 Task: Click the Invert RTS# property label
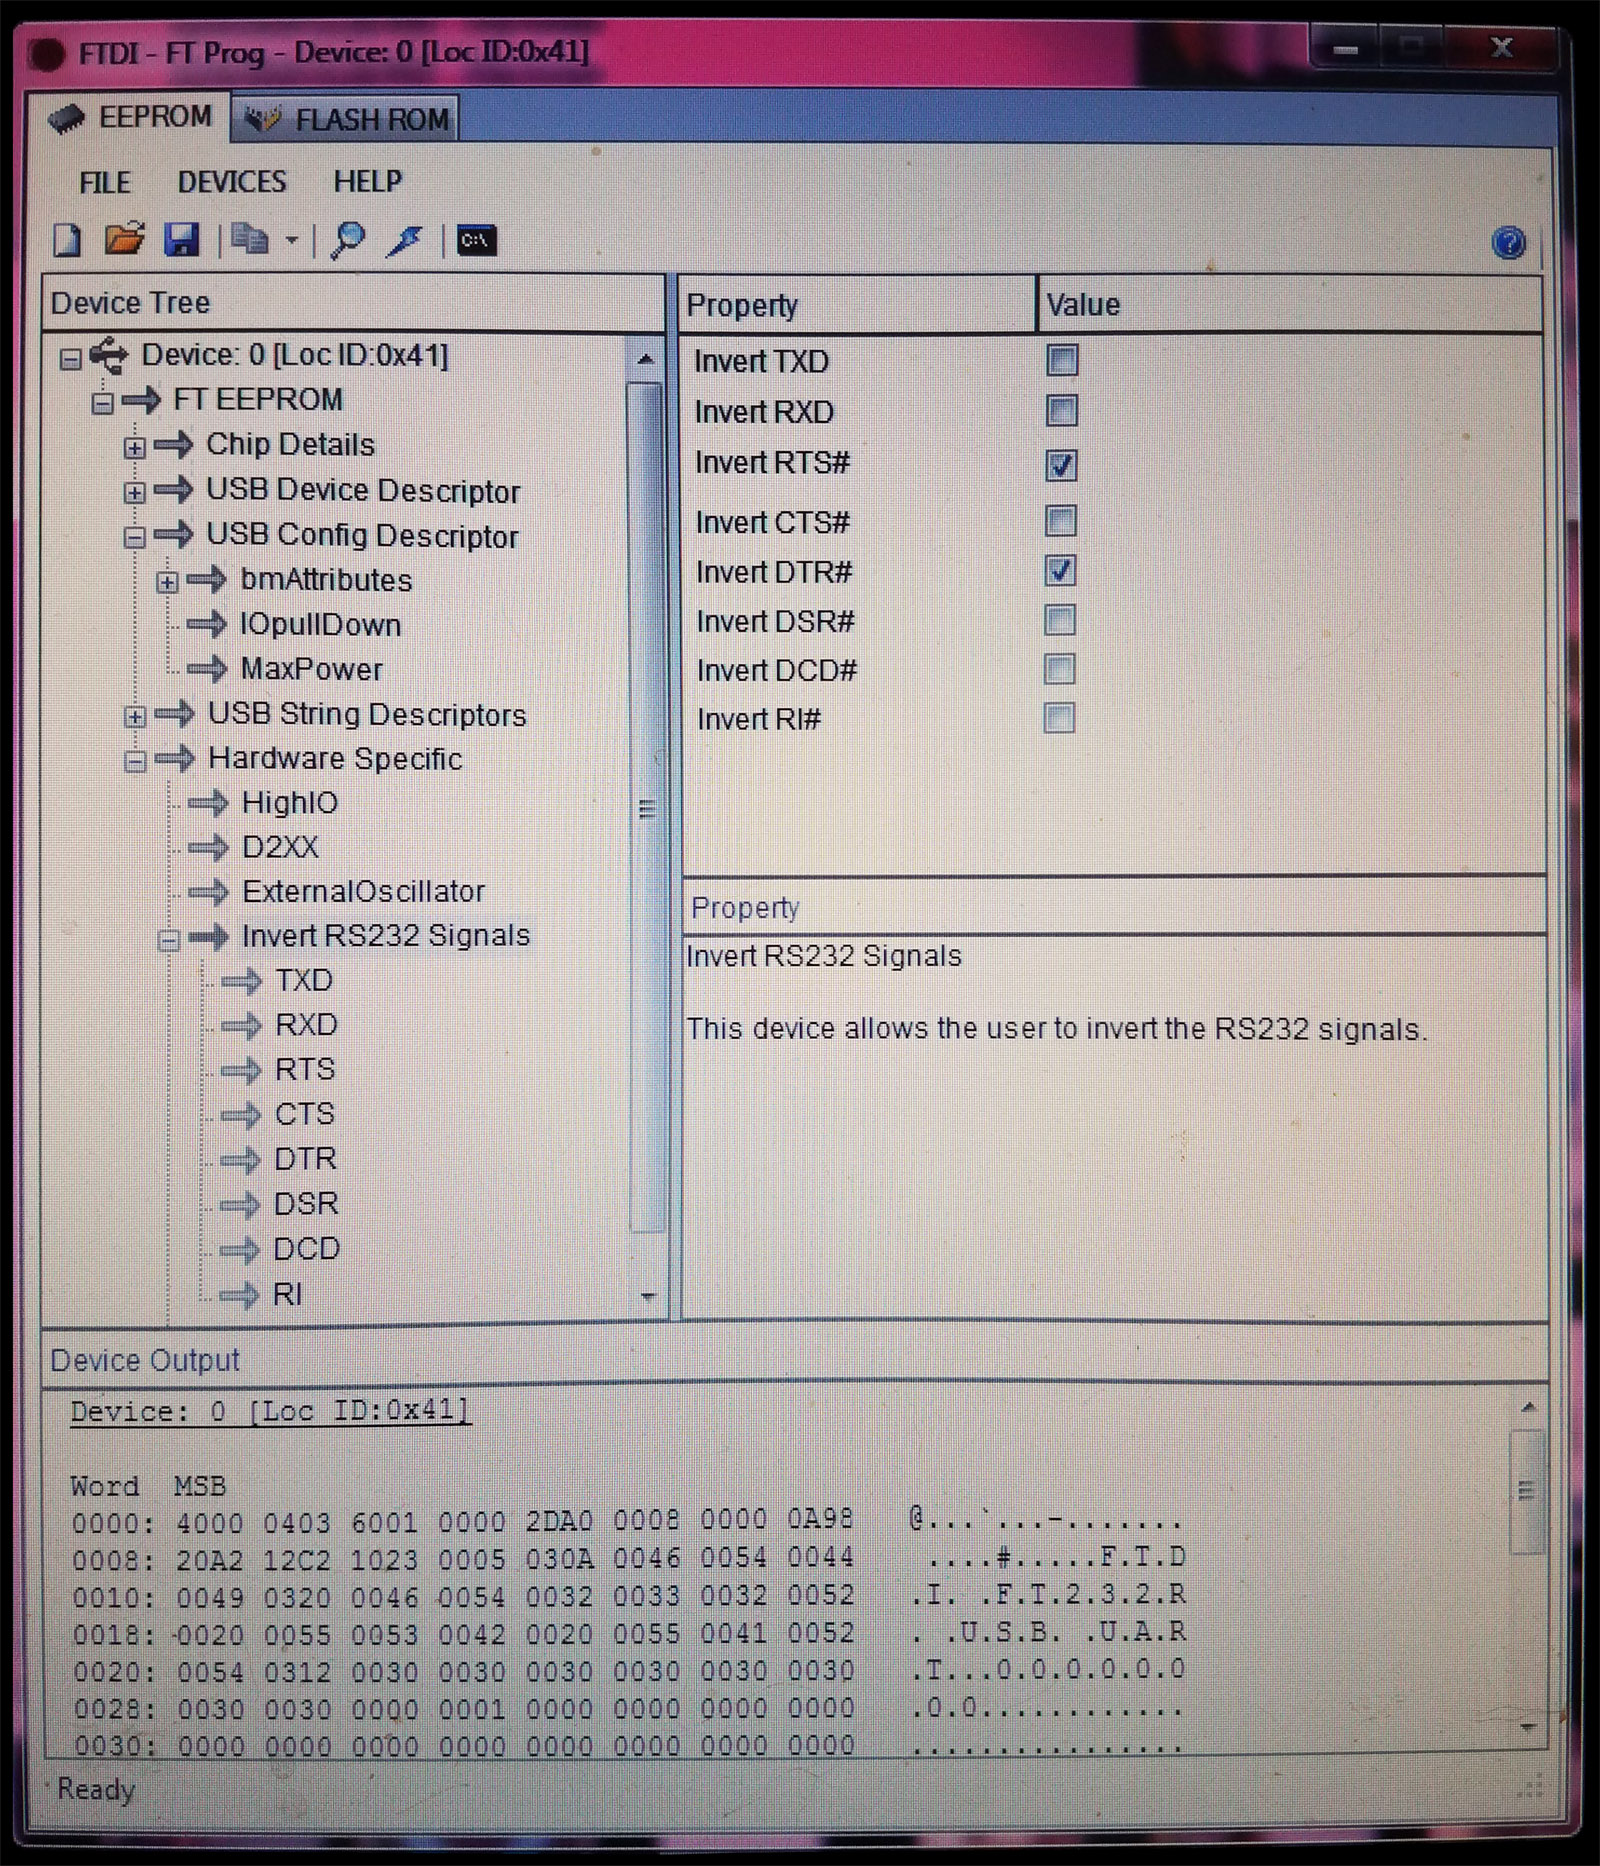[x=772, y=463]
